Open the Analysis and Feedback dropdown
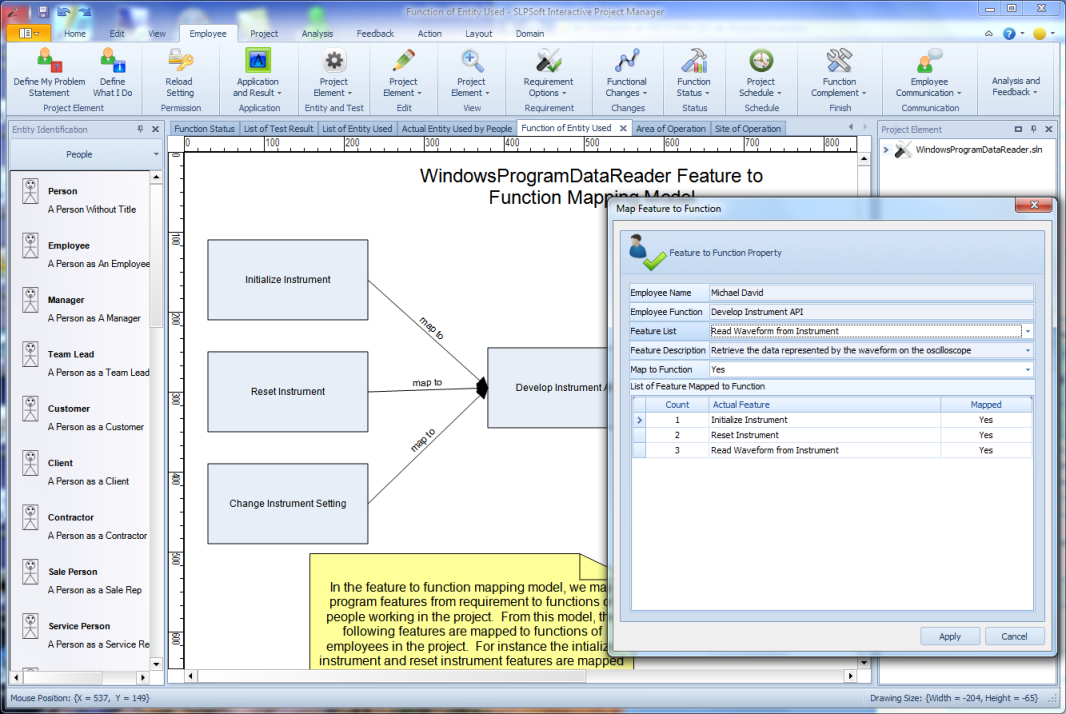The width and height of the screenshot is (1066, 714). tap(1016, 86)
